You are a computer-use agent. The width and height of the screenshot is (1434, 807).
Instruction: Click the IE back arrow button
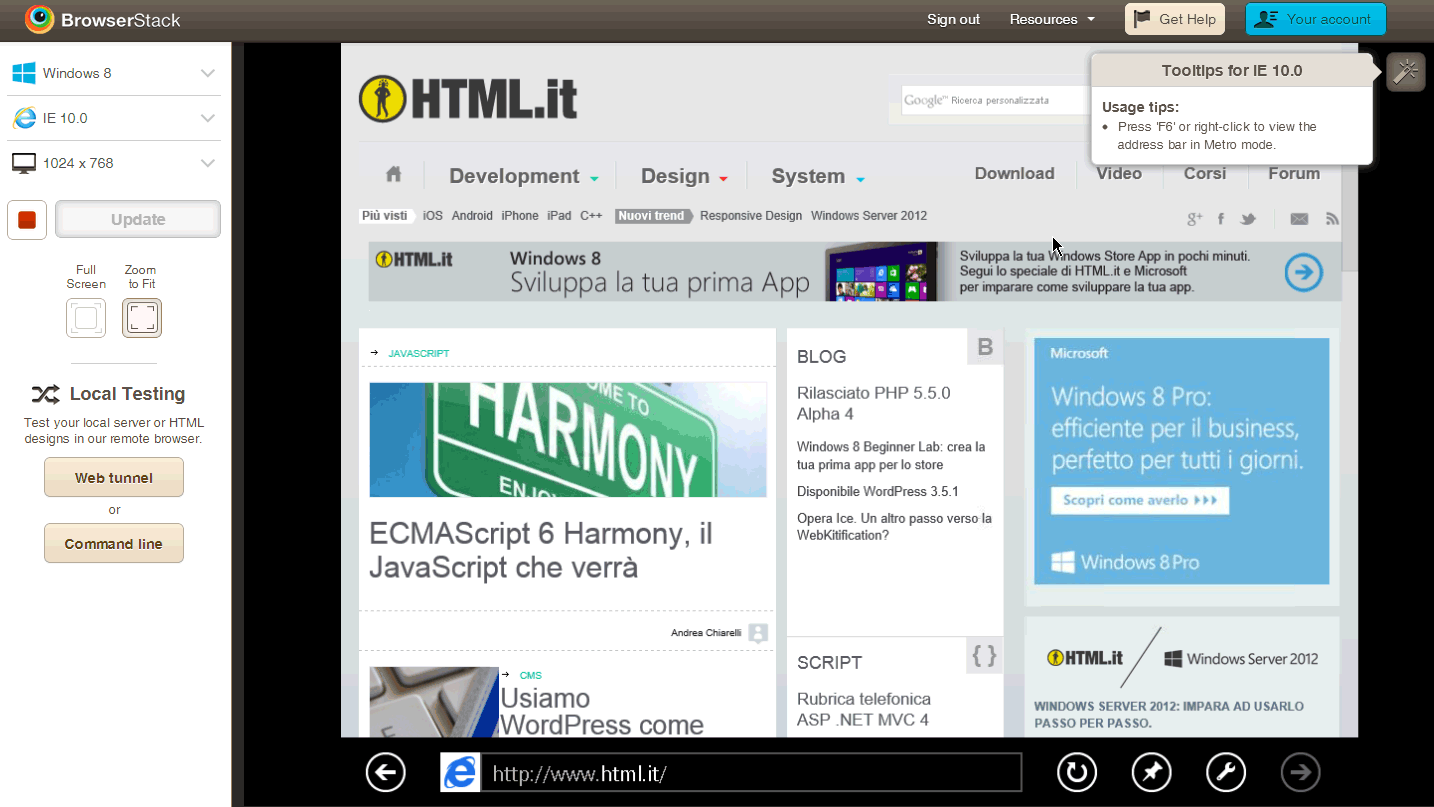coord(385,772)
